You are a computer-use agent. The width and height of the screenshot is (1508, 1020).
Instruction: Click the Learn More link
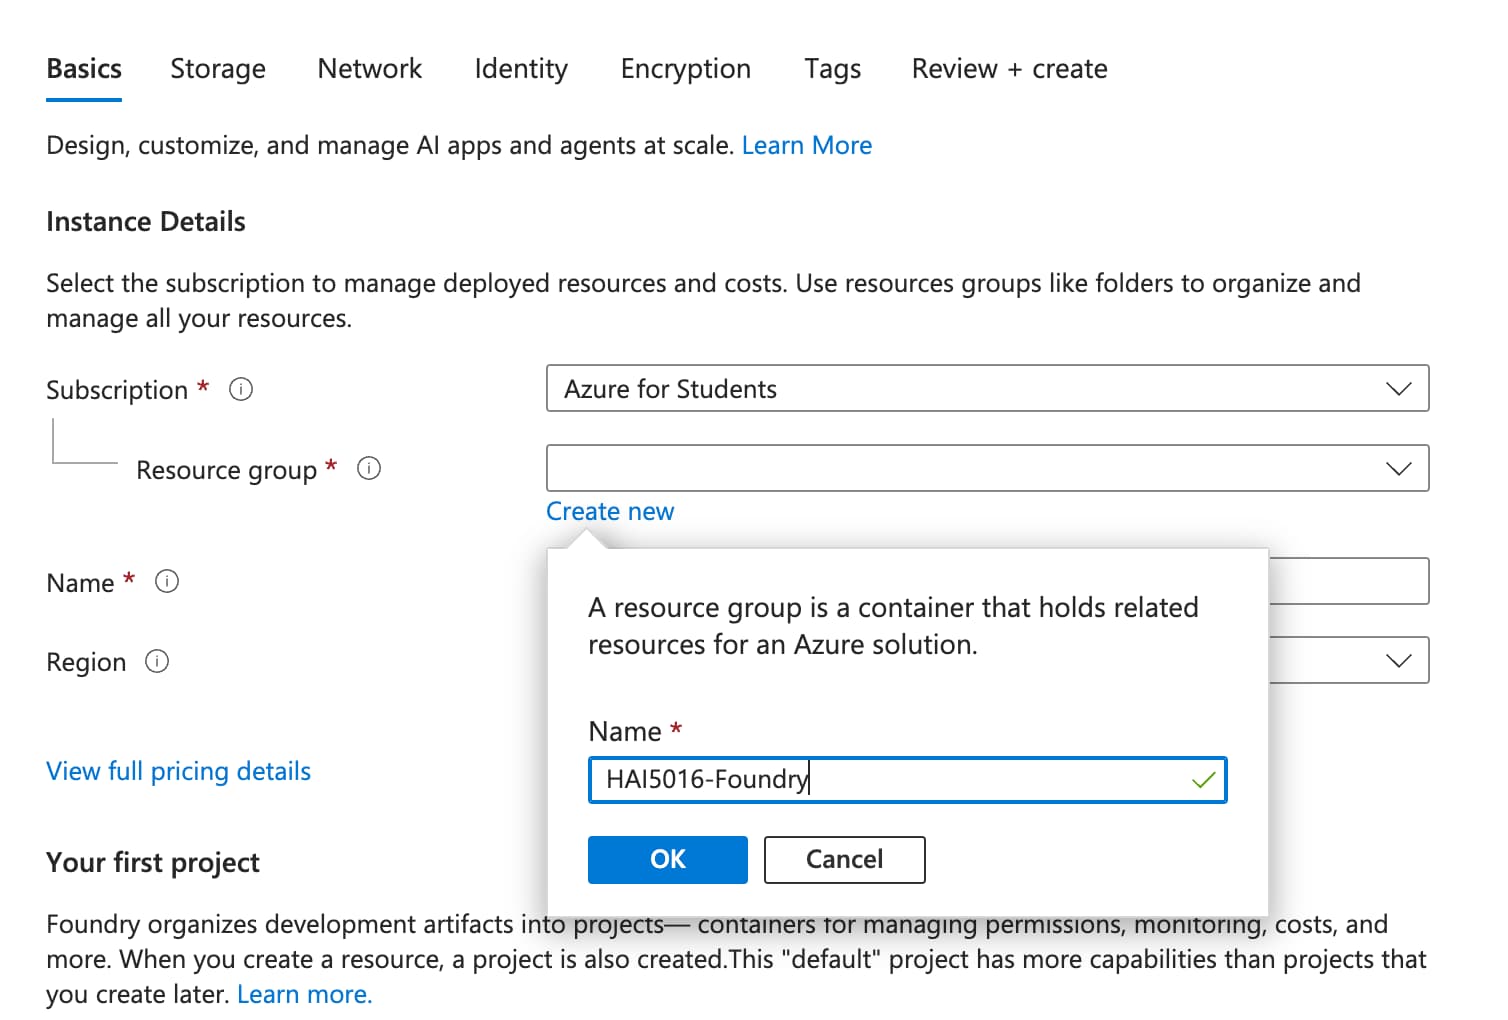click(806, 145)
